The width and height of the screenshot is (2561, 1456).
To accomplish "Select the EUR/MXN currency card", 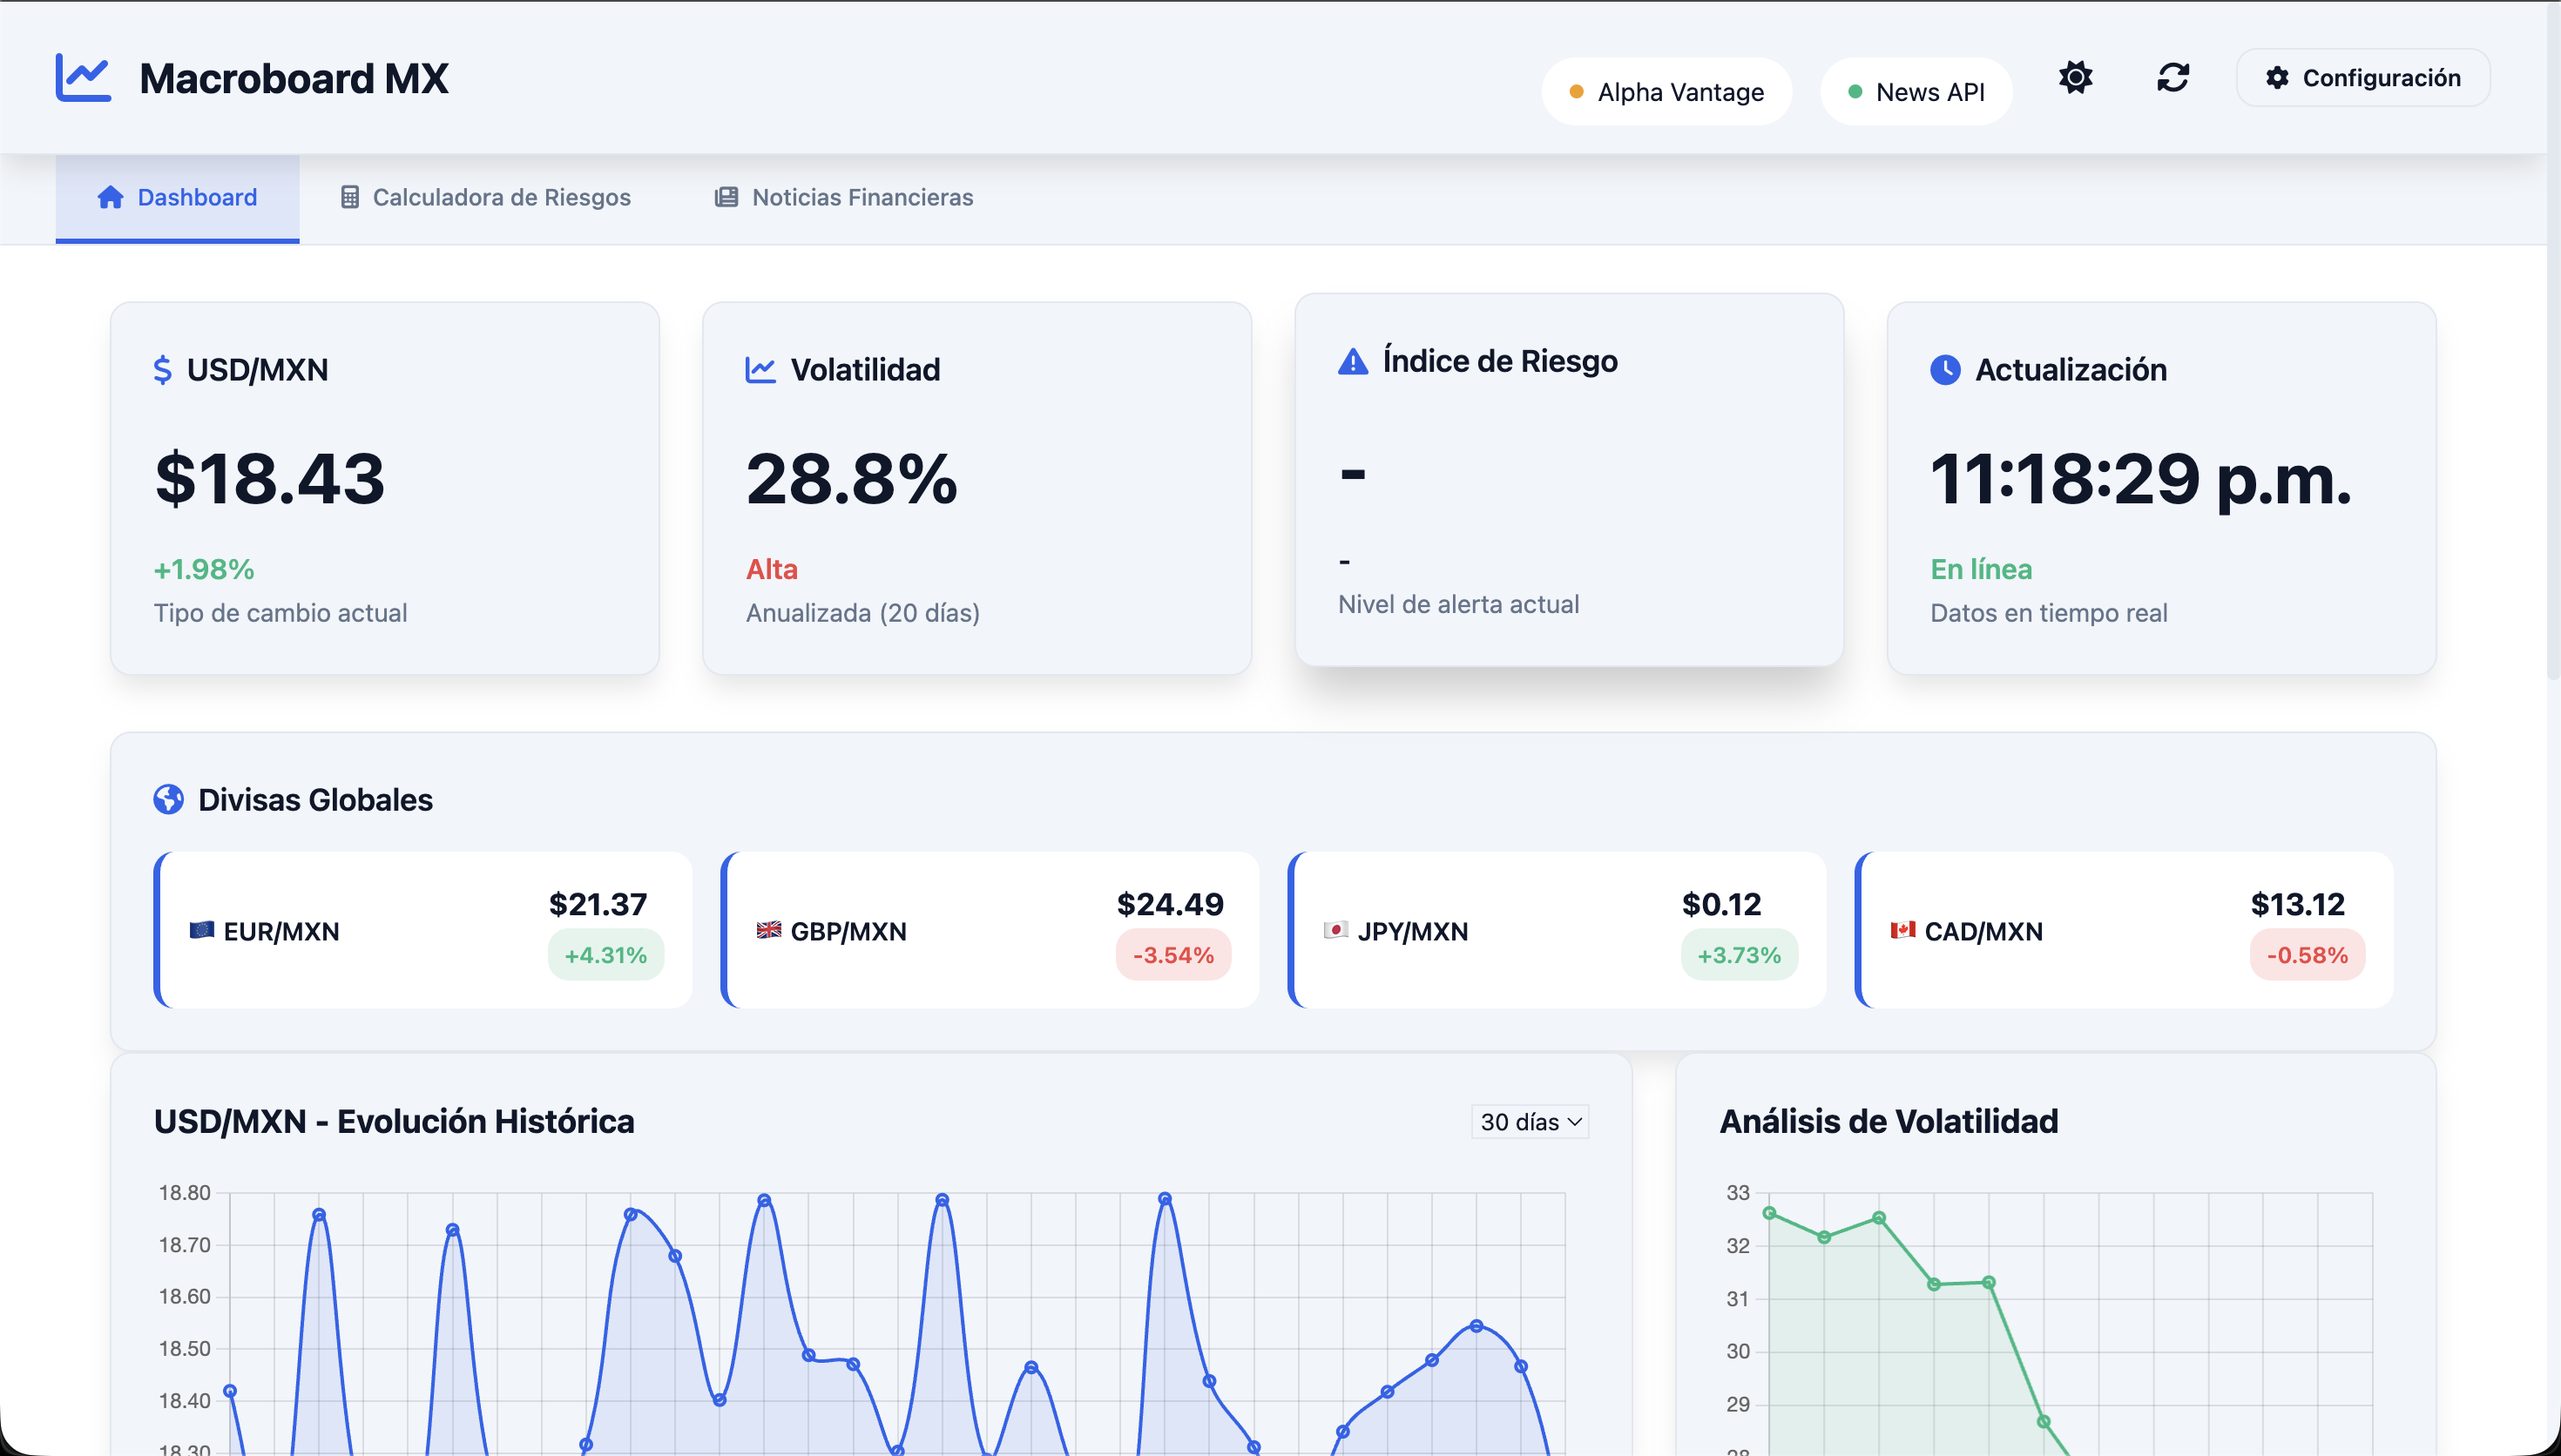I will [x=423, y=930].
